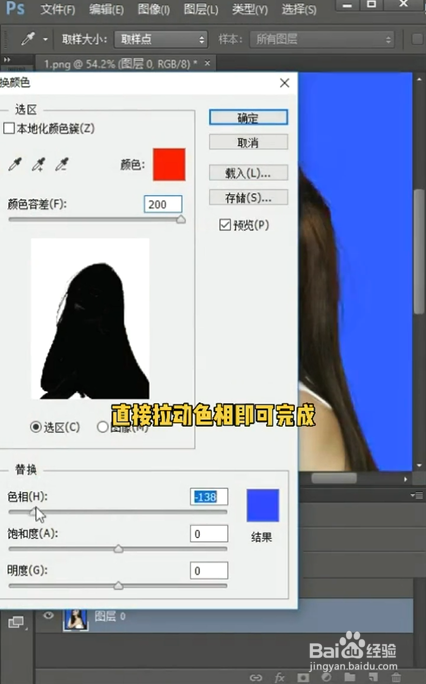Pick the add-to-sample eyedropper
The image size is (426, 684).
coord(38,165)
